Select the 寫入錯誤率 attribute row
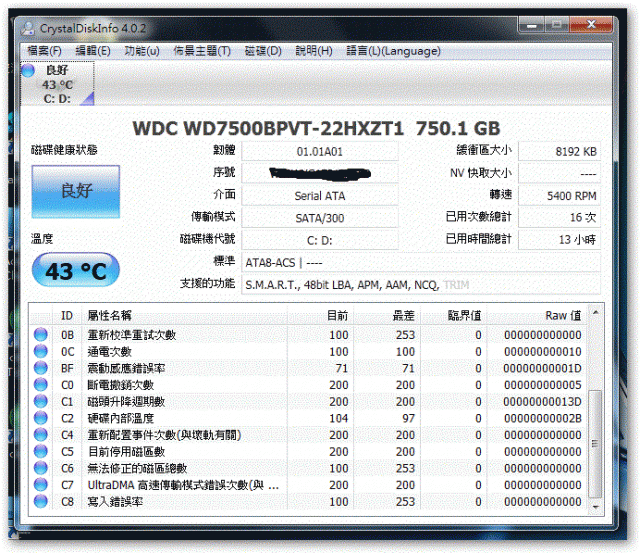This screenshot has height=553, width=640. coord(308,502)
